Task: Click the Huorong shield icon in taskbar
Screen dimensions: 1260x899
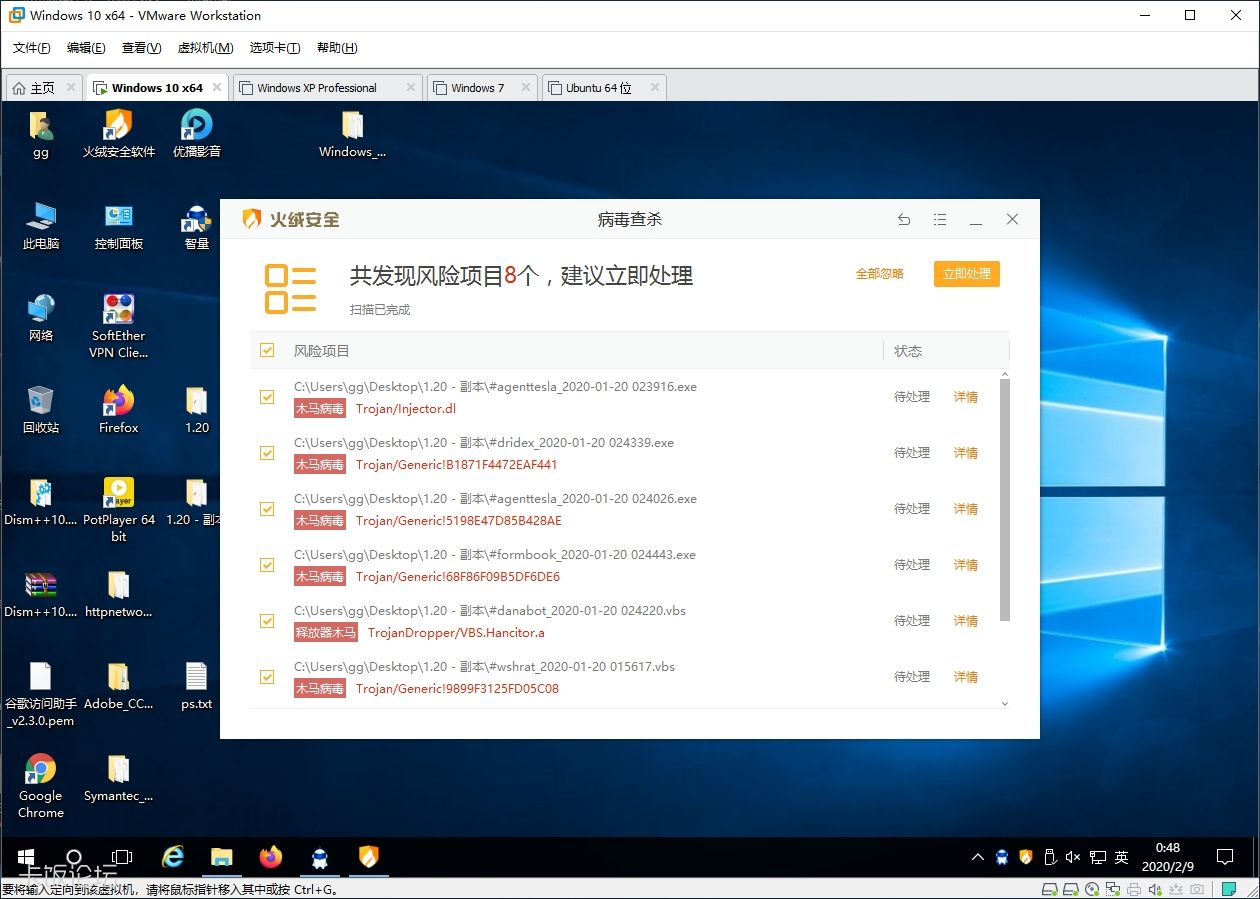Action: (369, 857)
